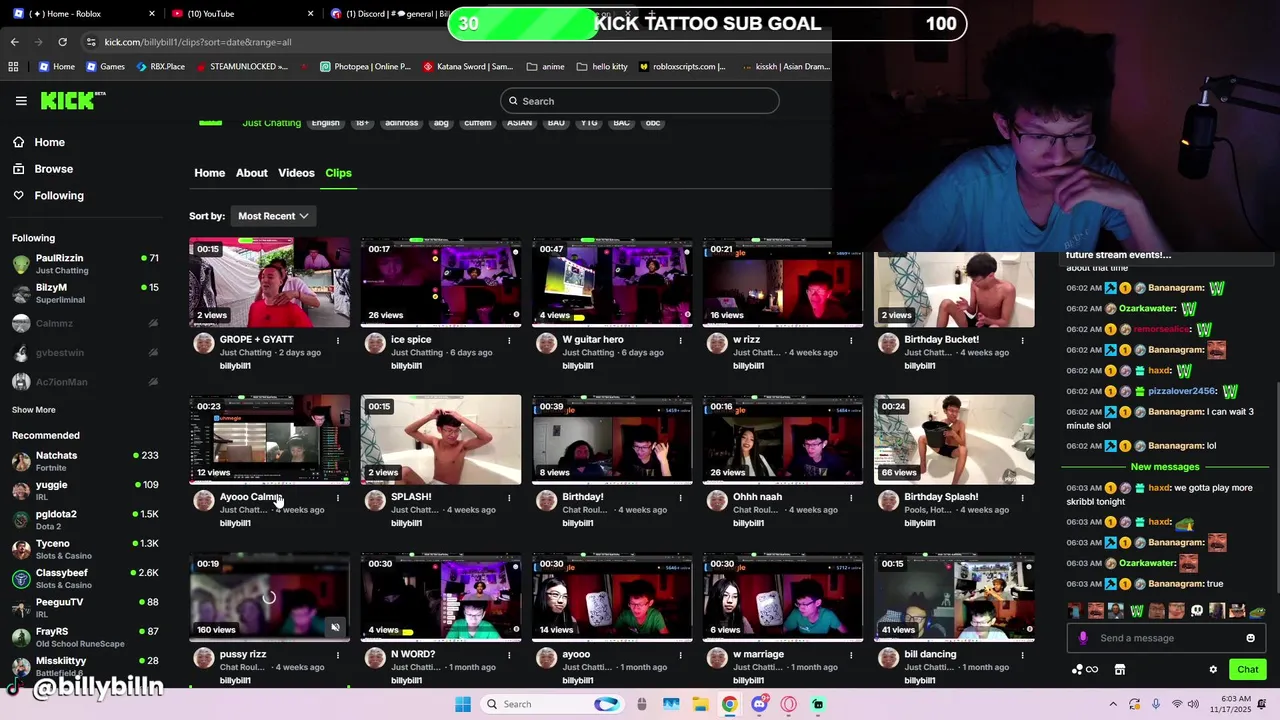Open the hello kitty bookmarks folder

[x=602, y=67]
